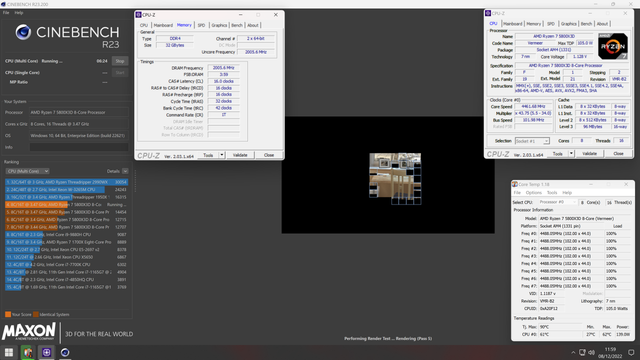Open the Socket #1 selection dropdown
The width and height of the screenshot is (640, 360).
pyautogui.click(x=532, y=141)
